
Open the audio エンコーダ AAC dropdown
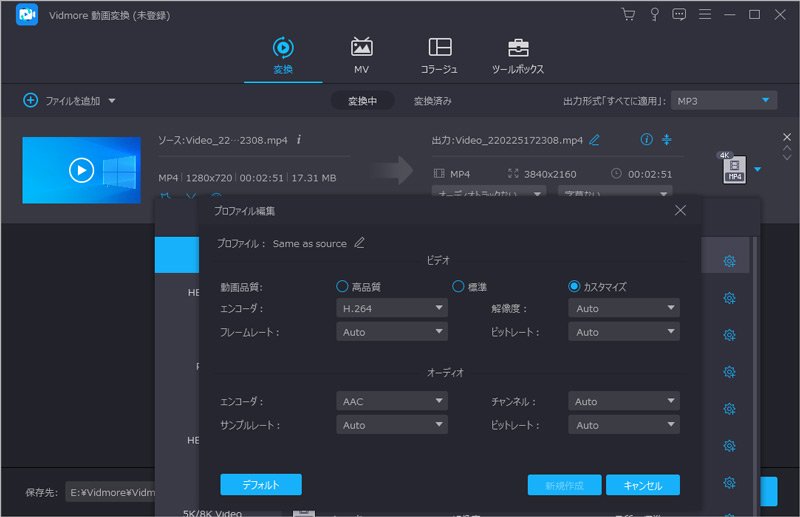pyautogui.click(x=392, y=401)
